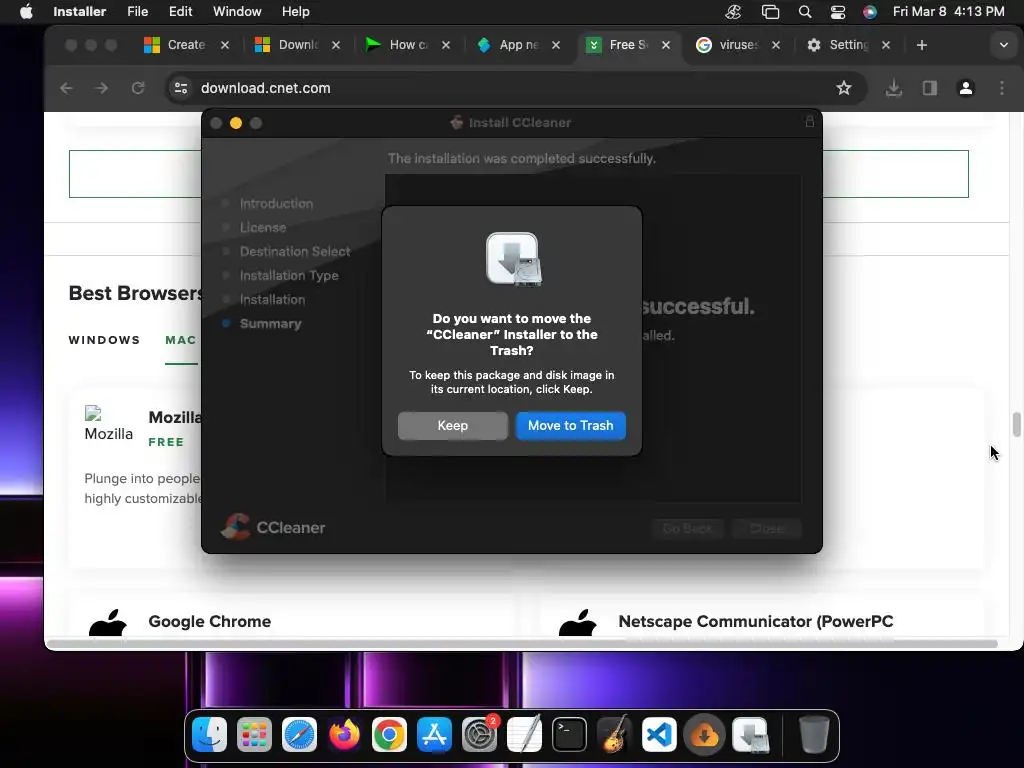Image resolution: width=1024 pixels, height=768 pixels.
Task: Open Chrome three-dot menu
Action: 1002,88
